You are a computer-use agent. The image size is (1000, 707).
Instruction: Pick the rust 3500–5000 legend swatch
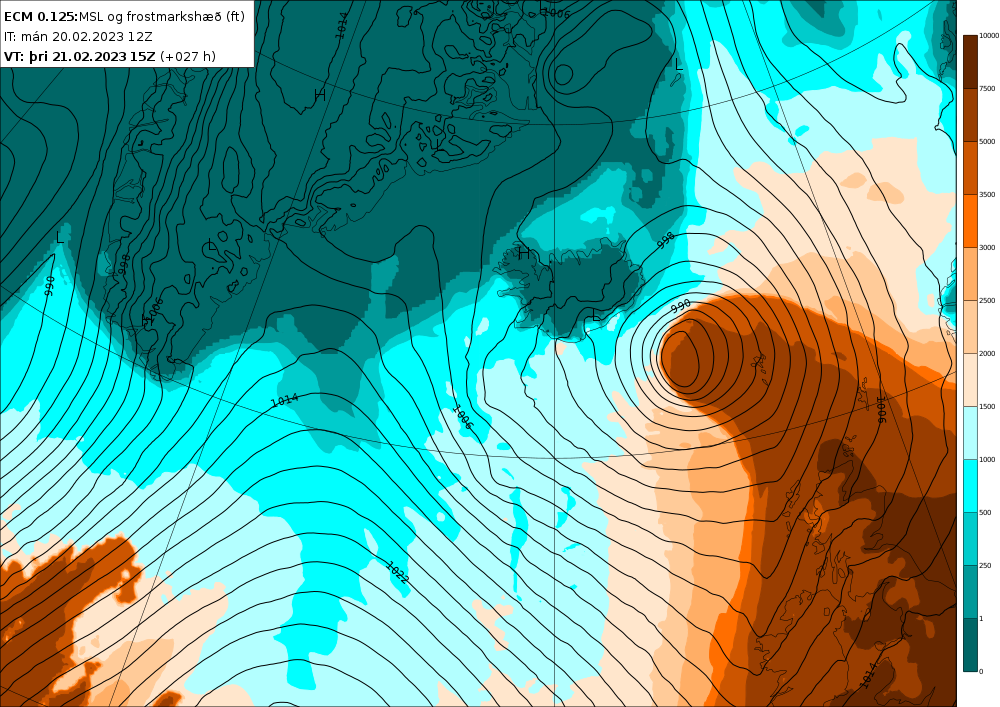(x=970, y=168)
